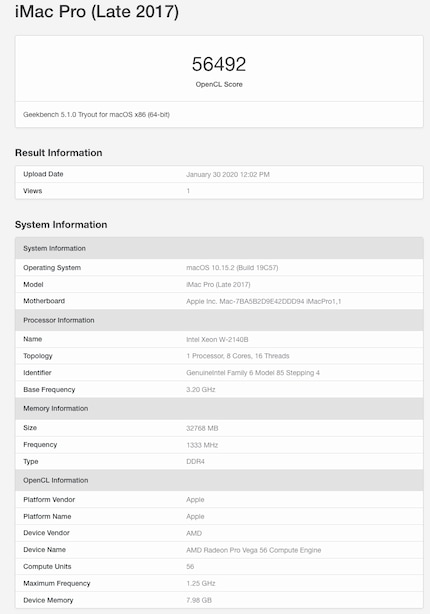Click the Identifier label
Image resolution: width=430 pixels, height=614 pixels.
click(x=37, y=373)
